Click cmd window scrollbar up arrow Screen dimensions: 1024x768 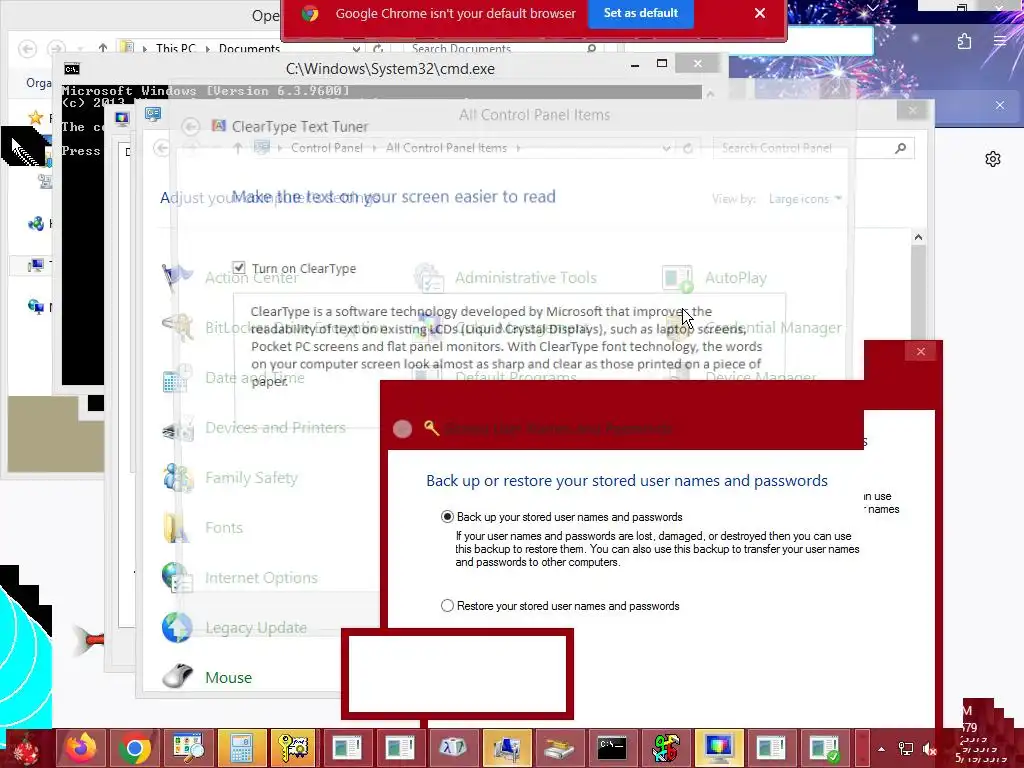tap(711, 94)
